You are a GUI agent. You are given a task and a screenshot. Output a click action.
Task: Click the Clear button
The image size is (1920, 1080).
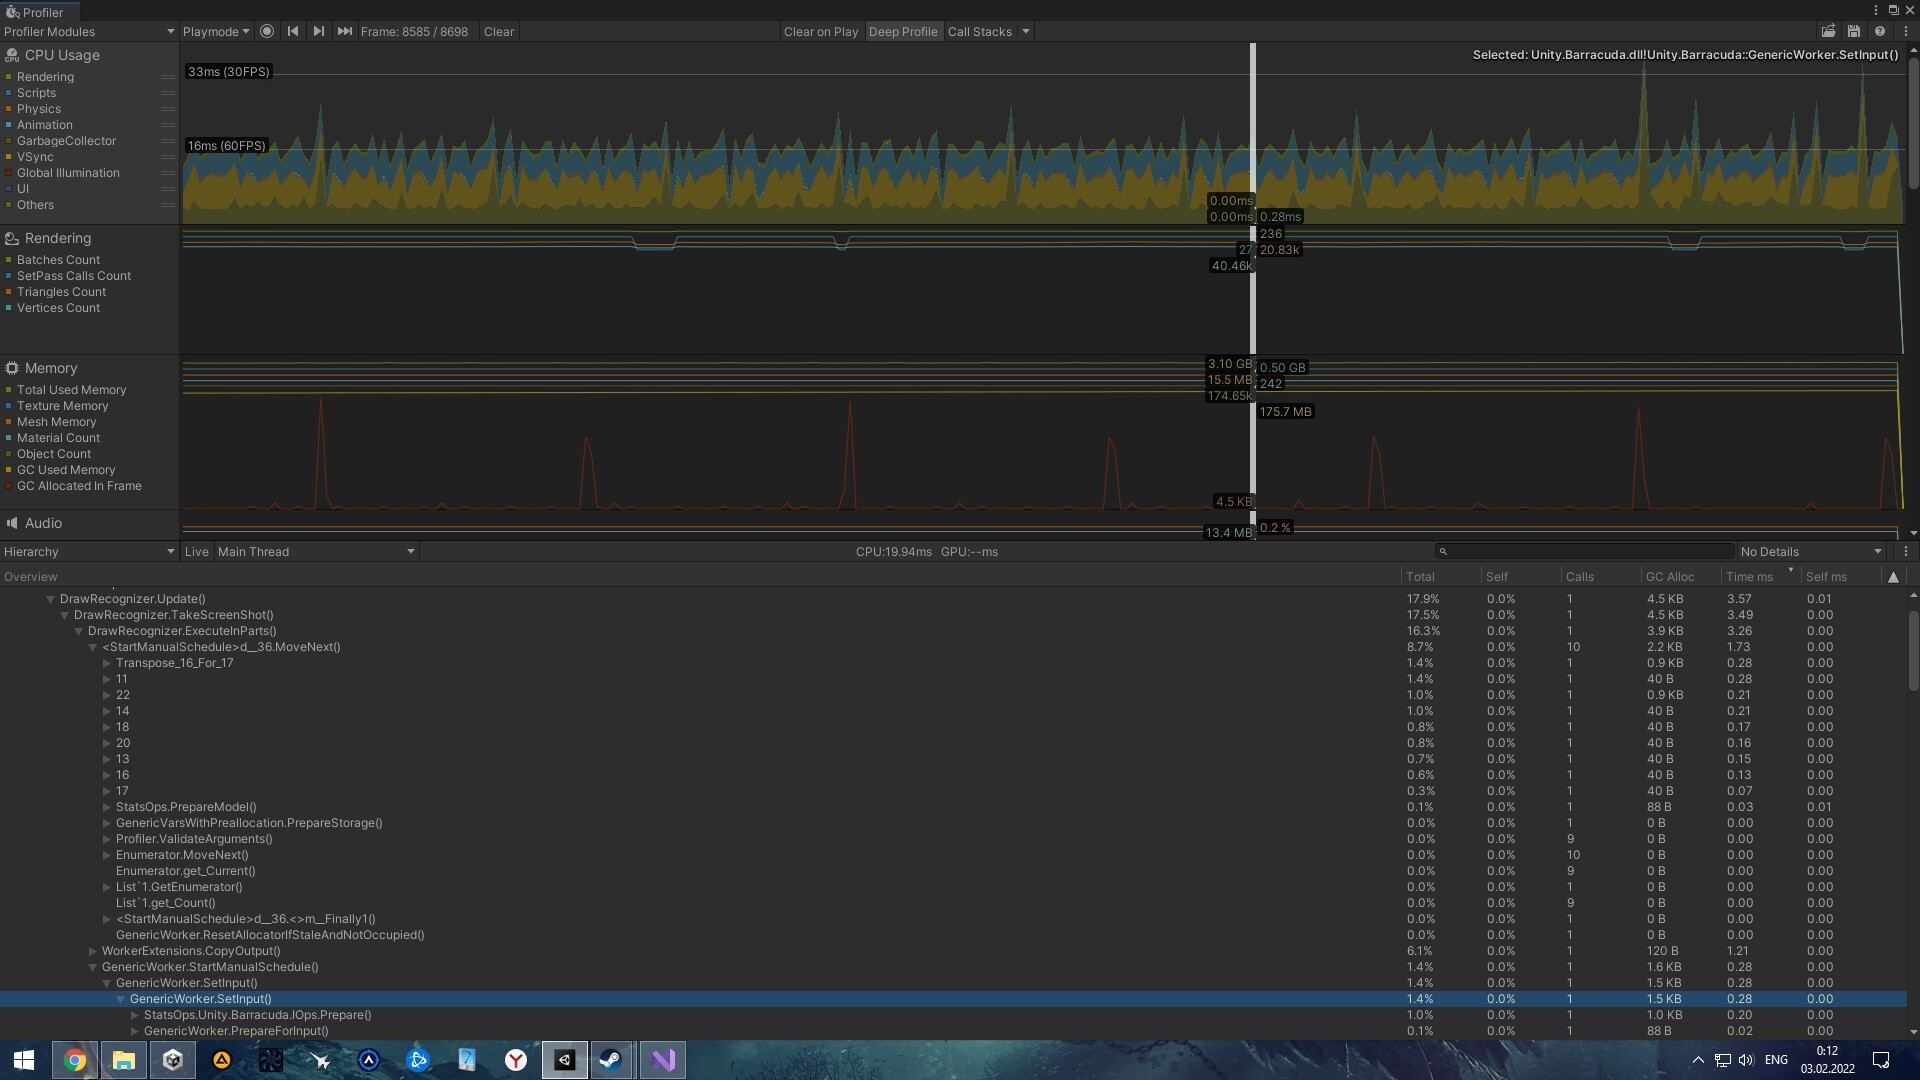[499, 31]
